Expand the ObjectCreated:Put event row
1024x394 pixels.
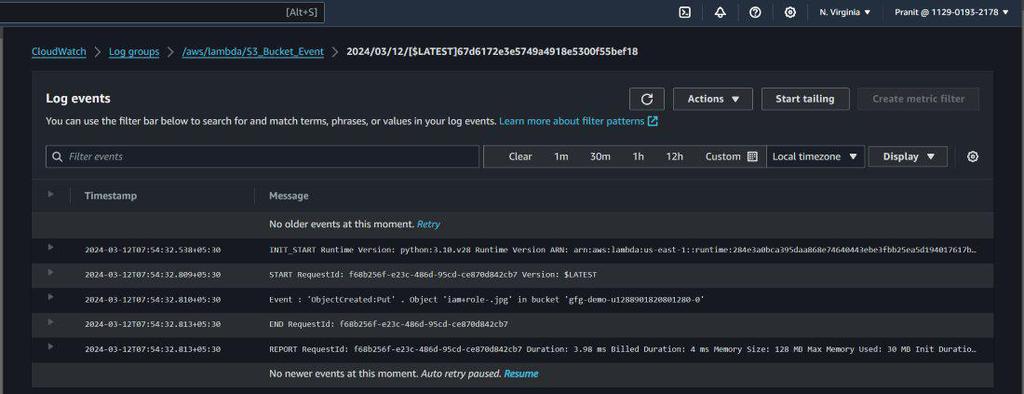51,297
